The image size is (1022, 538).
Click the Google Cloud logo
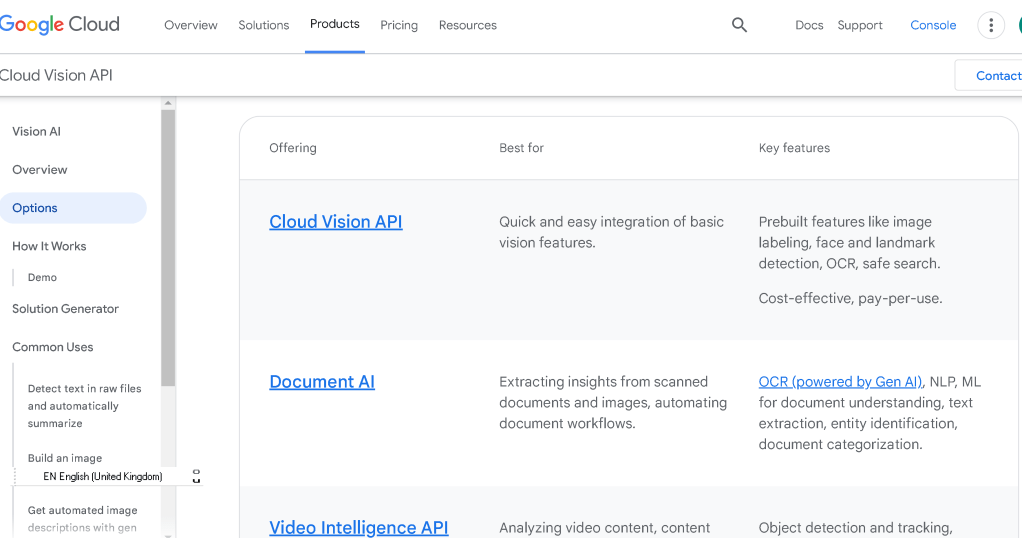pos(59,25)
